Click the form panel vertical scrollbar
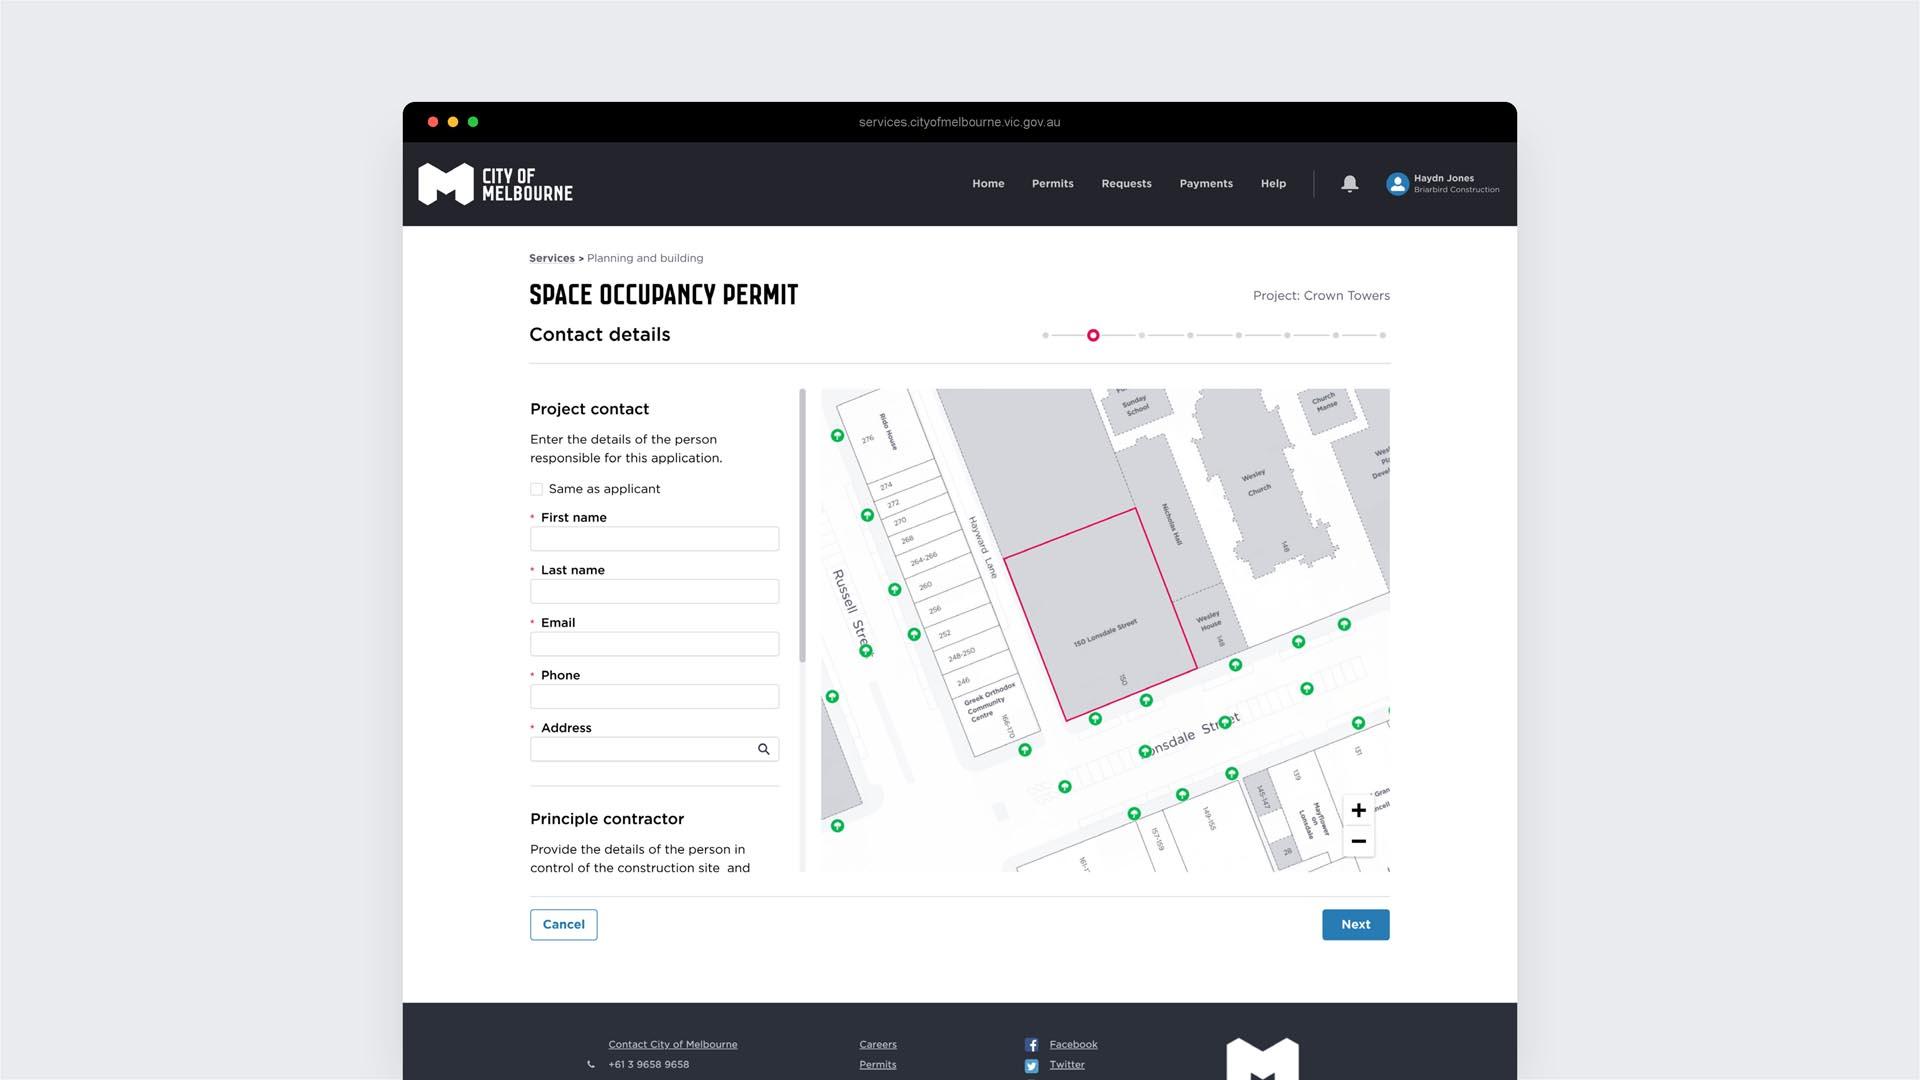This screenshot has height=1080, width=1920. [802, 525]
